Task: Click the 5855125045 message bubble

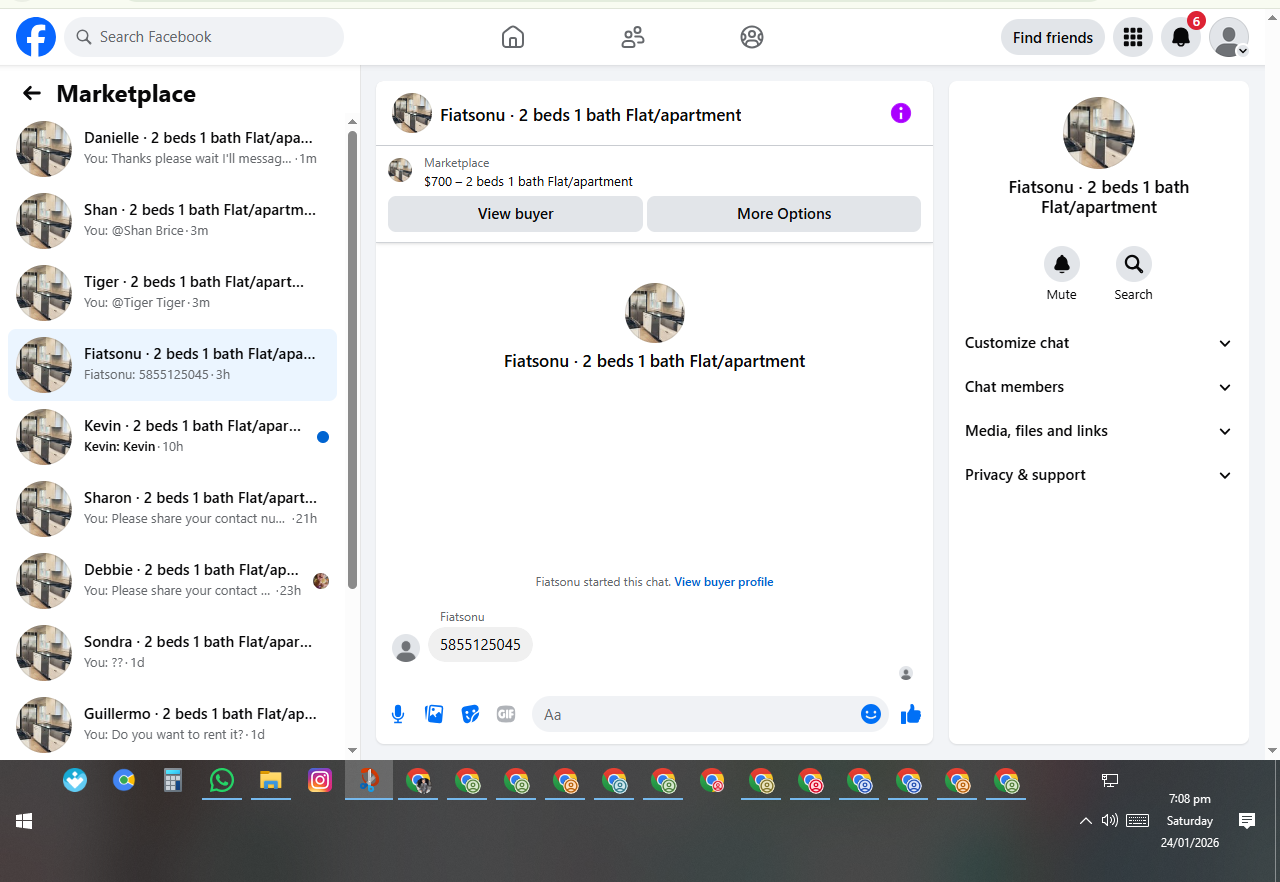Action: click(480, 645)
